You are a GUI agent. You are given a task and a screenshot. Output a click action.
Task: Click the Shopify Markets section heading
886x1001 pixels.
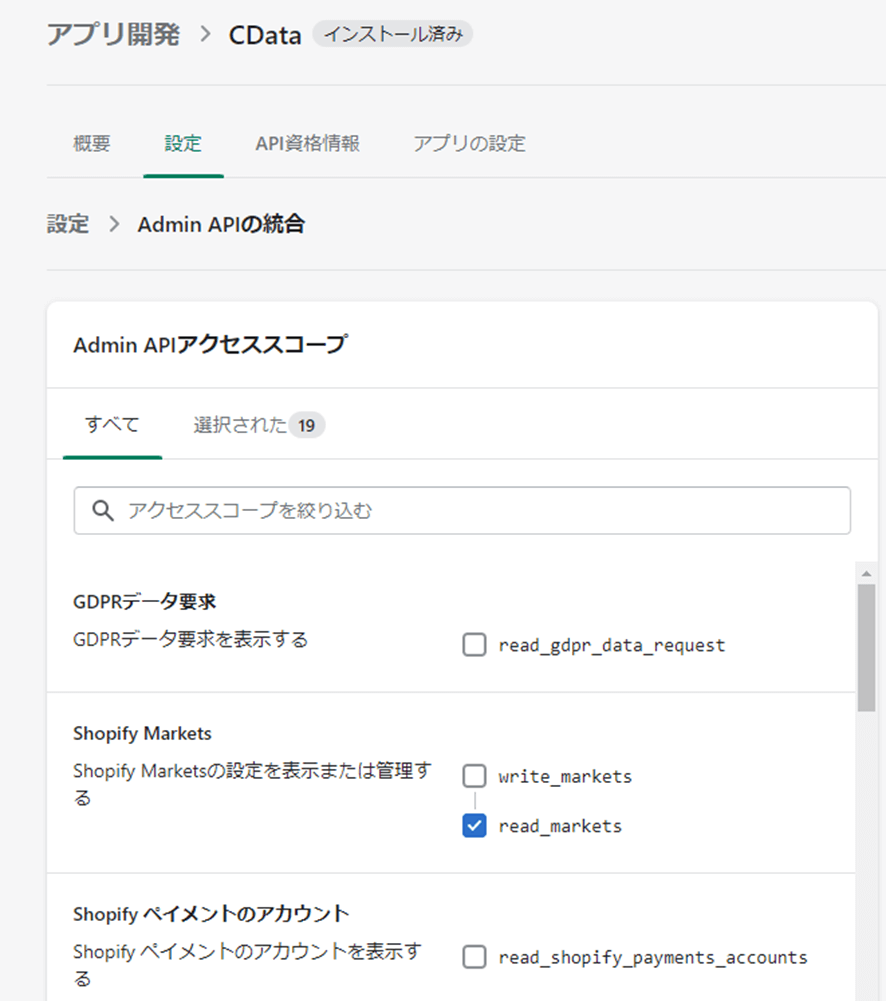[142, 734]
